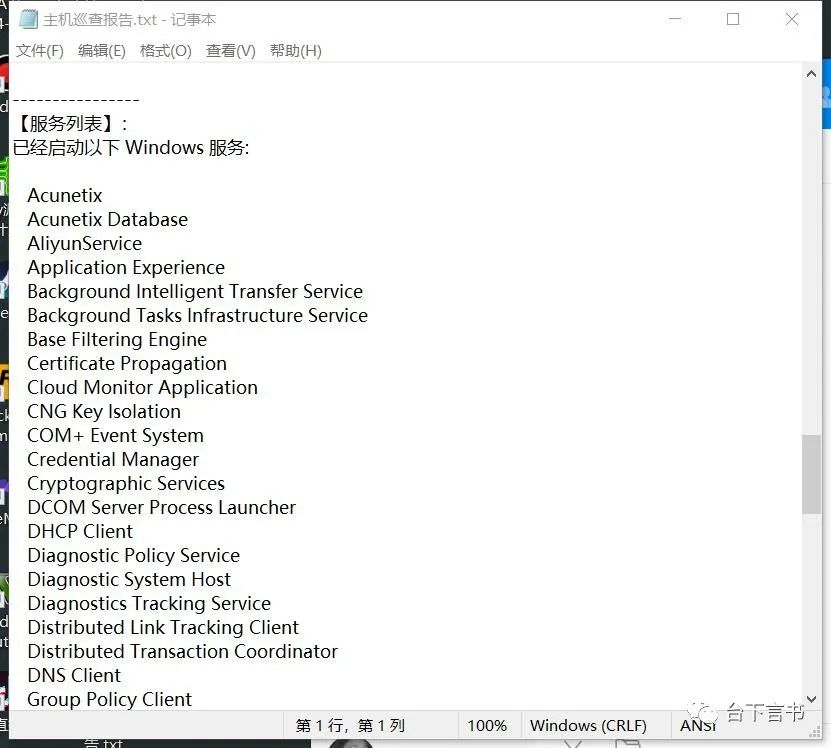
Task: Click 'Distributed Transaction Coordinator' line
Action: [182, 652]
